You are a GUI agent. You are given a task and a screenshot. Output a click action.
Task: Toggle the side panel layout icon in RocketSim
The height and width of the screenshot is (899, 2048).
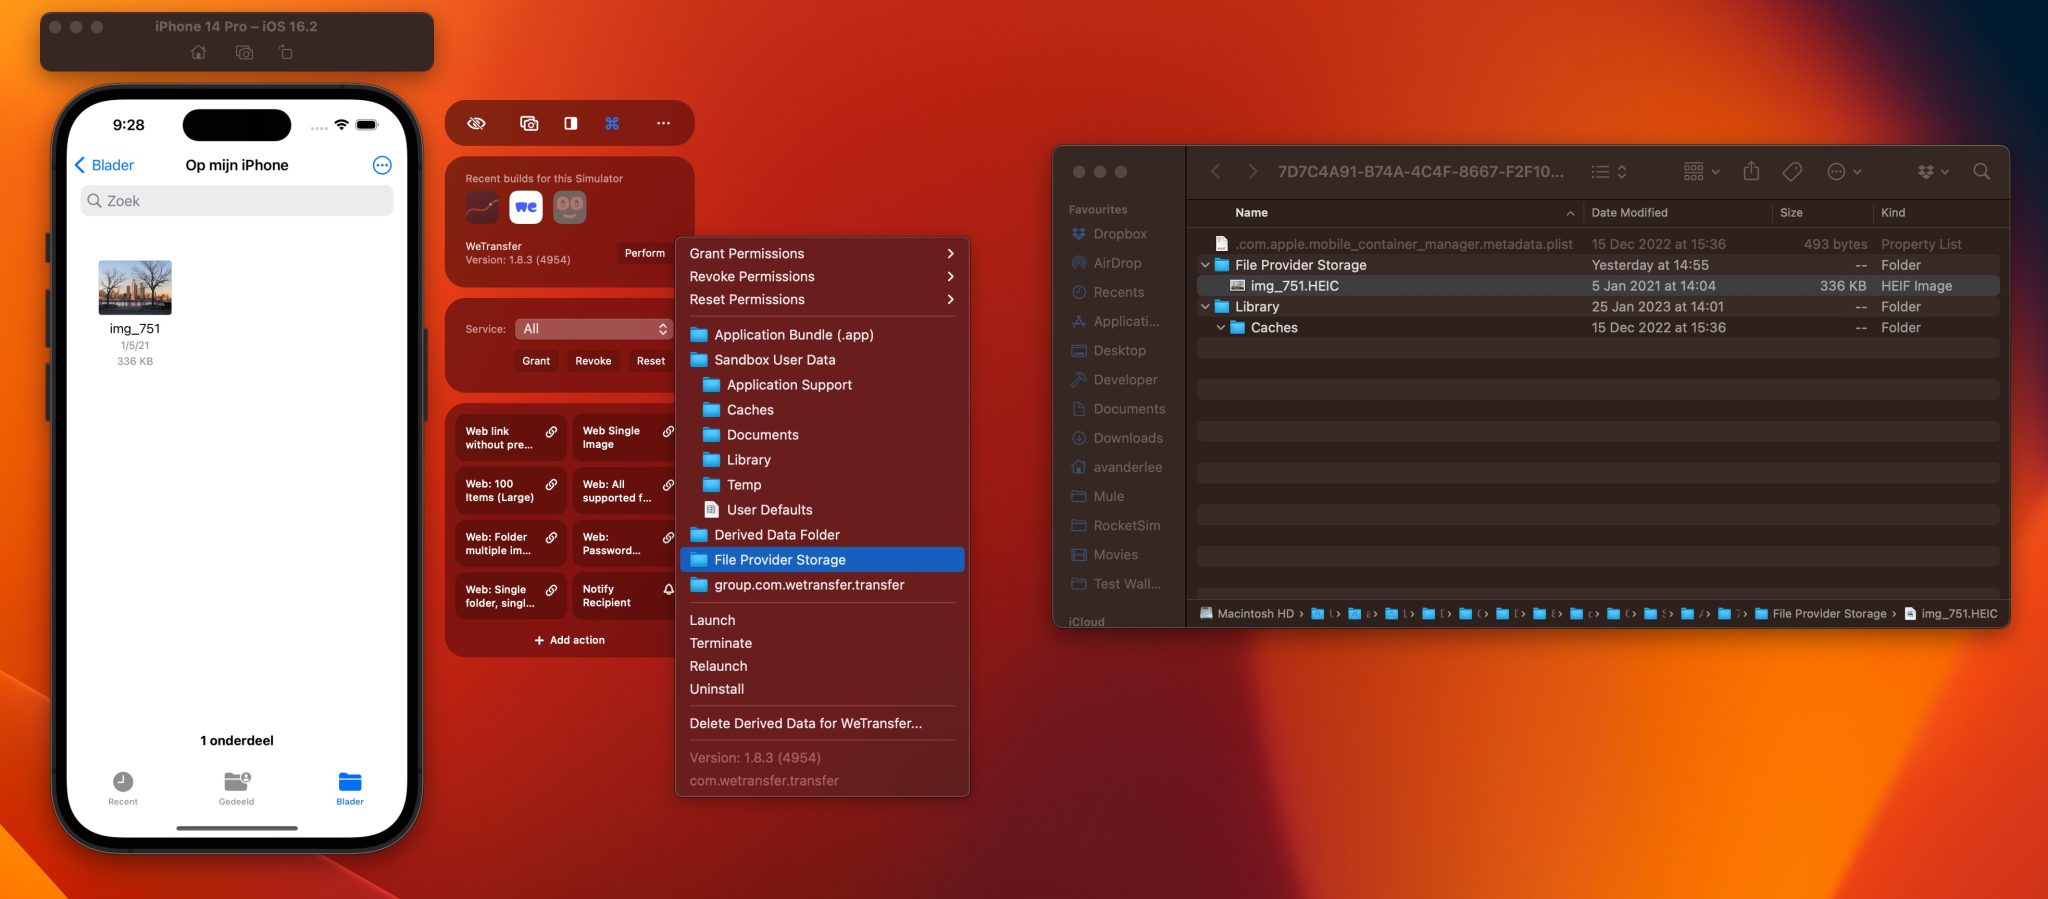pos(570,123)
